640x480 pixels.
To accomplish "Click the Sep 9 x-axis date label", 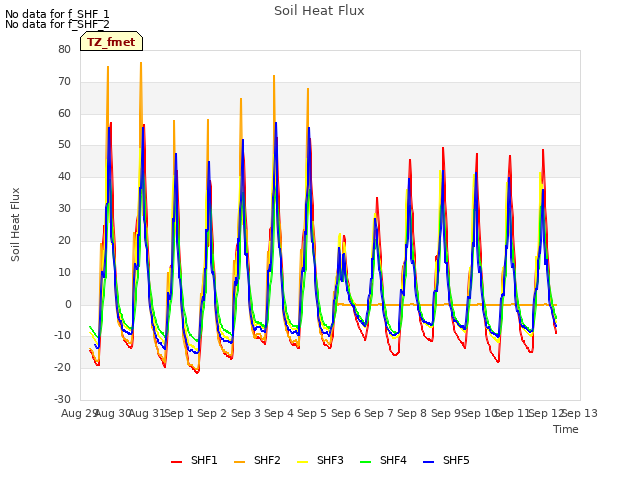I will click(446, 413).
